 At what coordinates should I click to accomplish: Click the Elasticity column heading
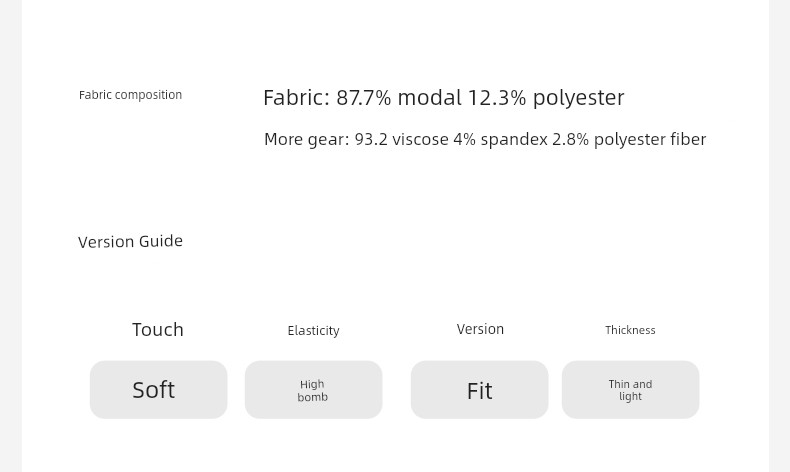(313, 330)
